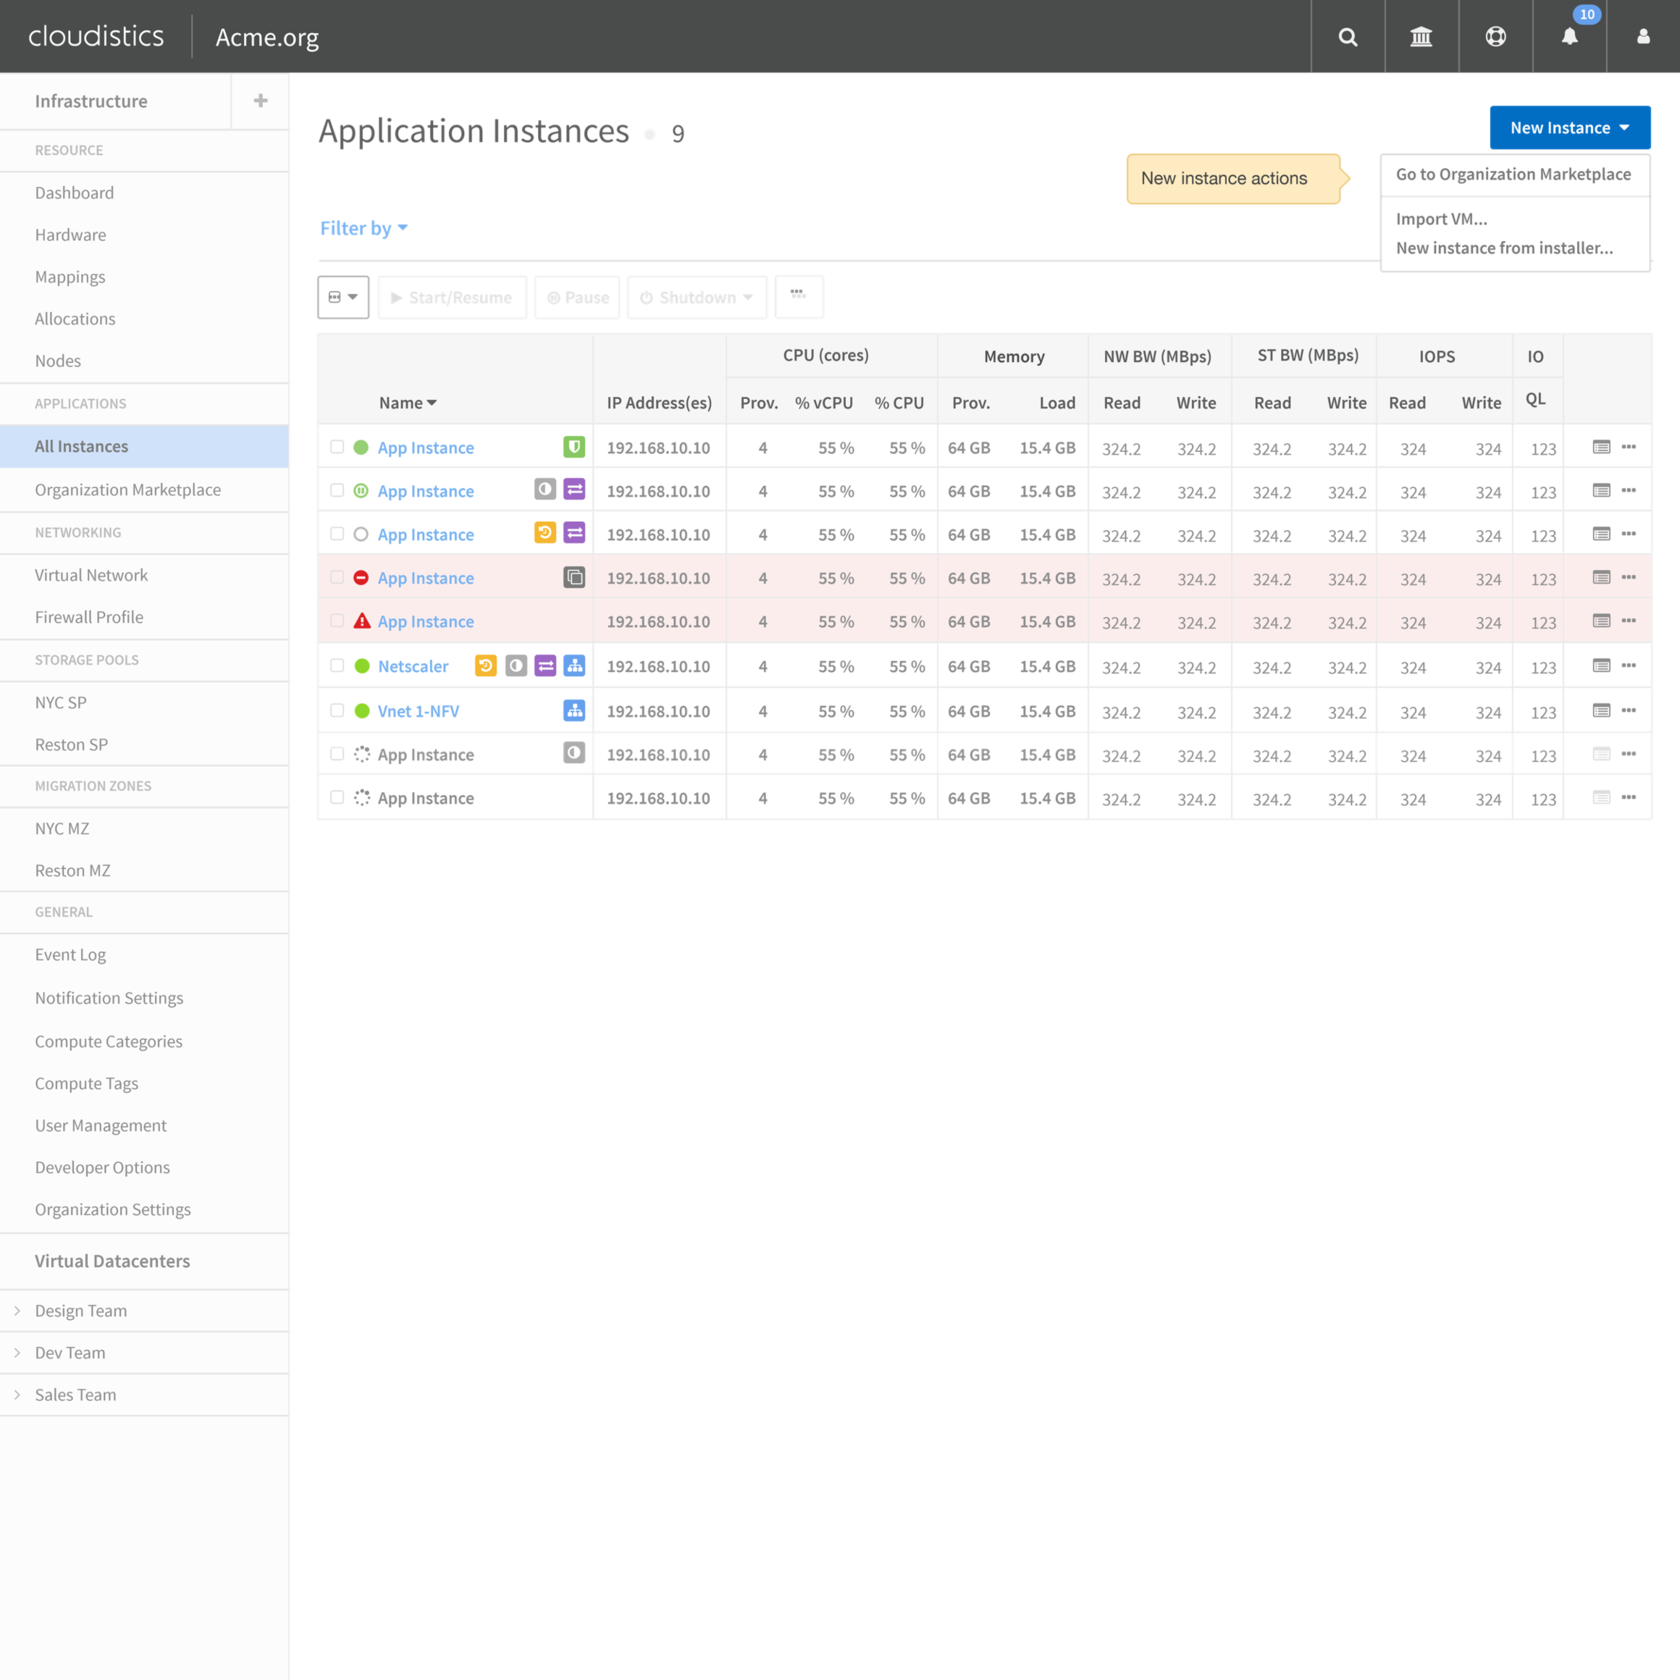Click the organization building icon in header
The image size is (1680, 1680).
point(1421,37)
